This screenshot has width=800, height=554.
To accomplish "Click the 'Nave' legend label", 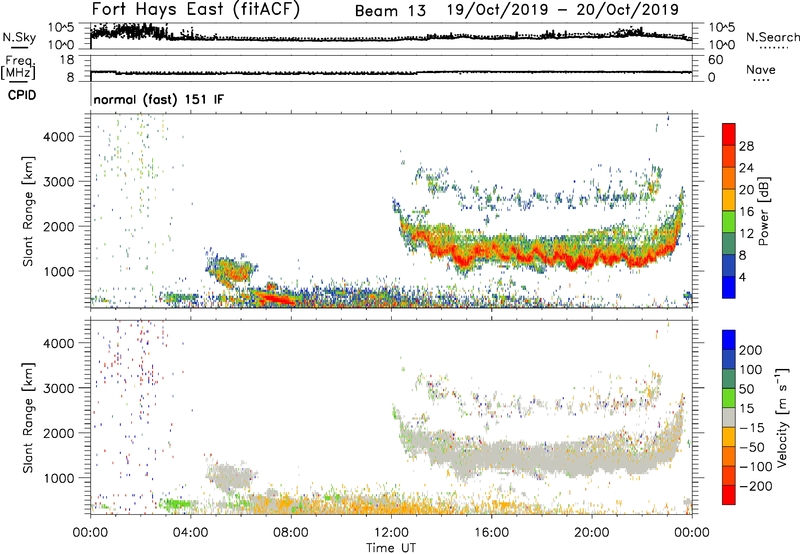I will [760, 69].
